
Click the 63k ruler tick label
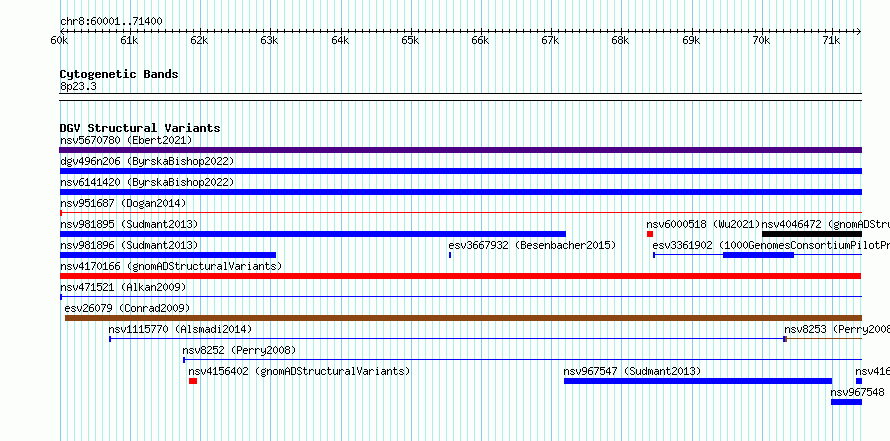tap(270, 40)
